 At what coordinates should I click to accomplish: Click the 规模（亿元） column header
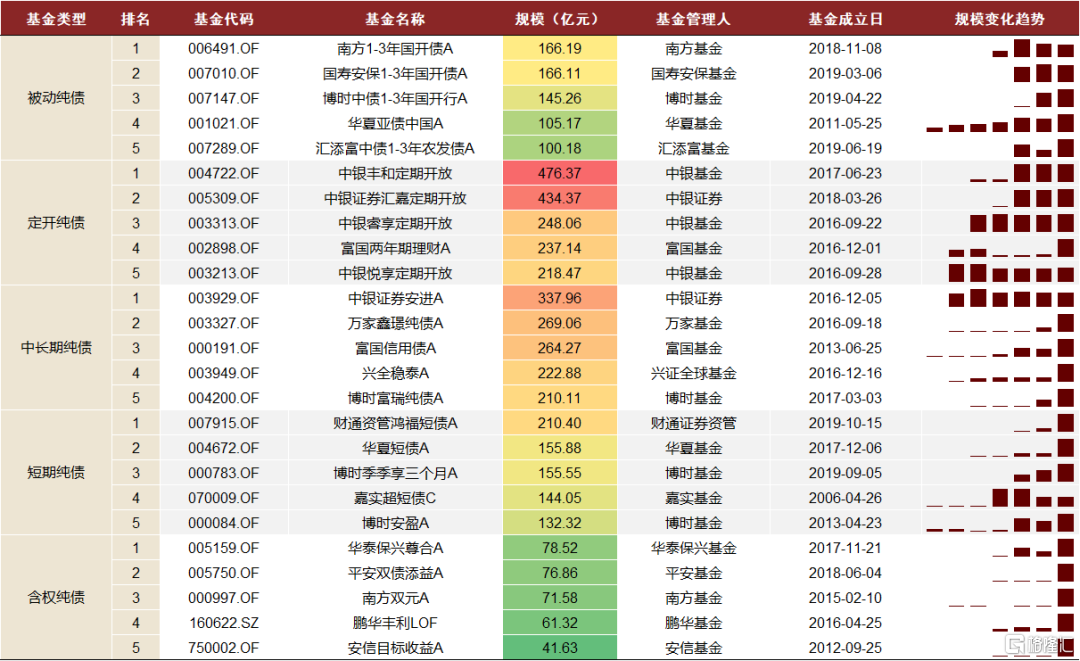tap(559, 19)
